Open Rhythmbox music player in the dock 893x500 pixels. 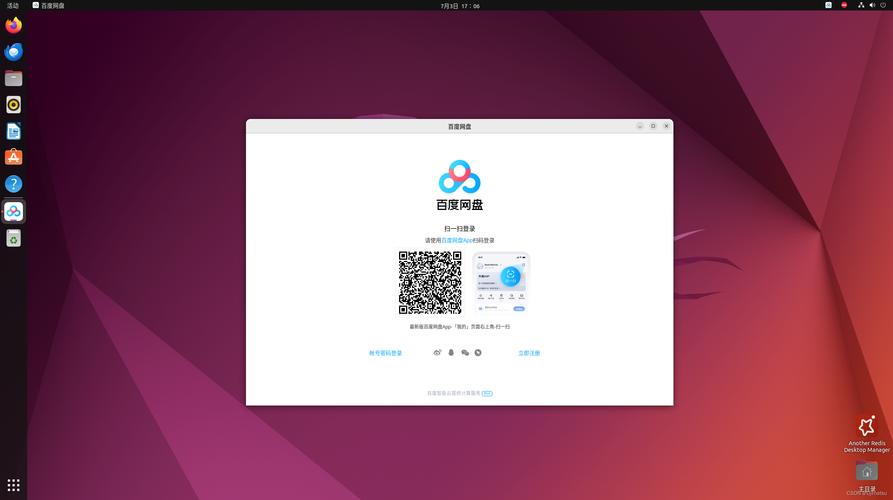[14, 105]
